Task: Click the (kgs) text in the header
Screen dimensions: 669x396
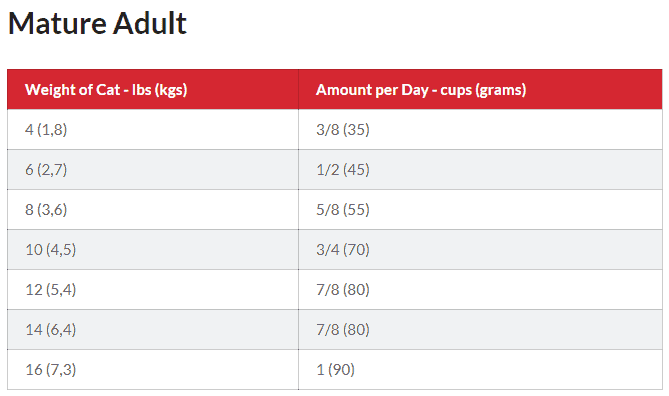Action: coord(171,90)
